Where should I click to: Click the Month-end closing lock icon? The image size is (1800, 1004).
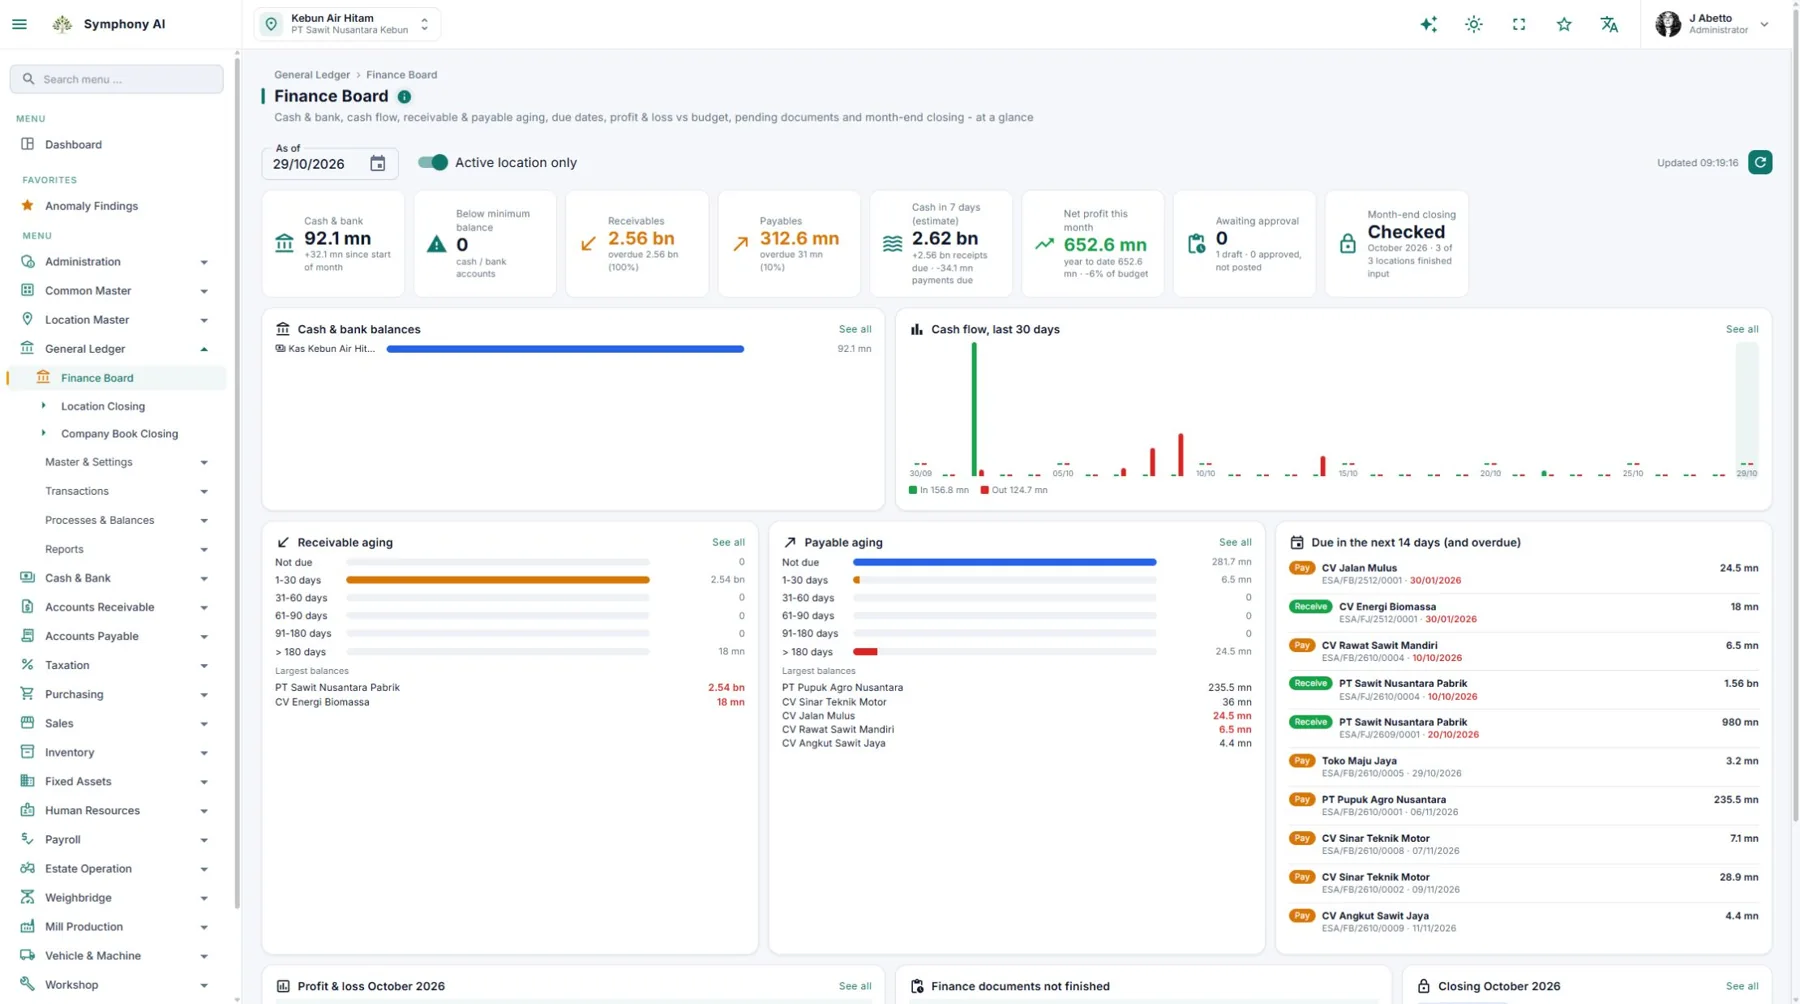(1348, 243)
